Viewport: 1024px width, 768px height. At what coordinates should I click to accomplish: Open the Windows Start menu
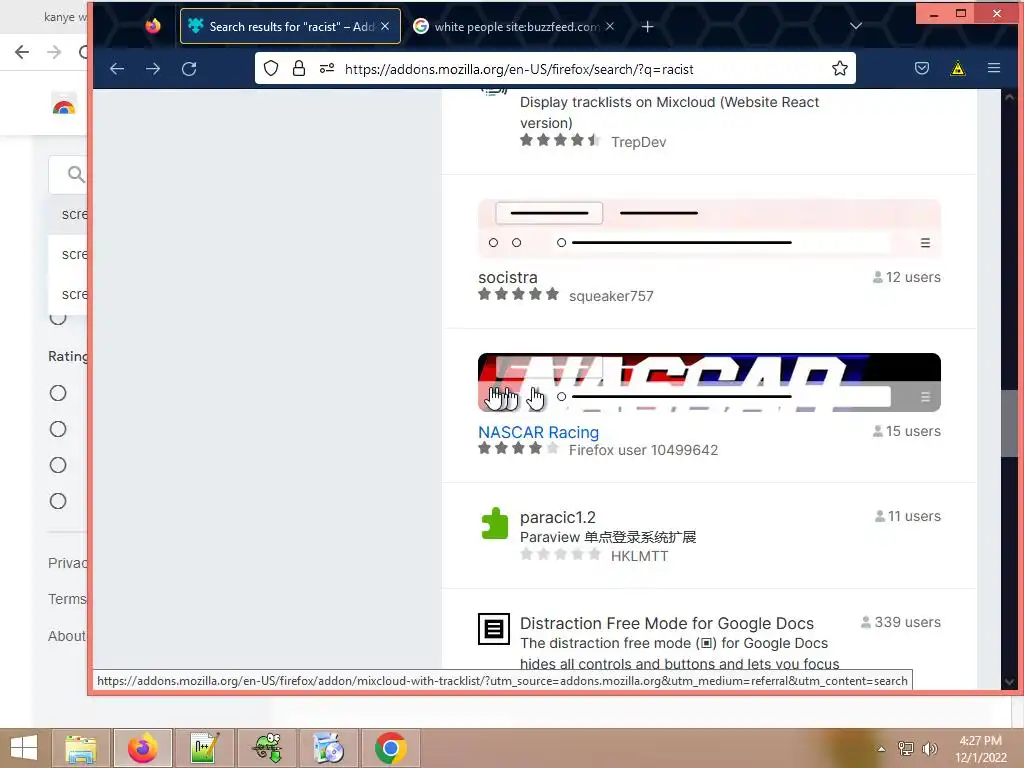24,748
